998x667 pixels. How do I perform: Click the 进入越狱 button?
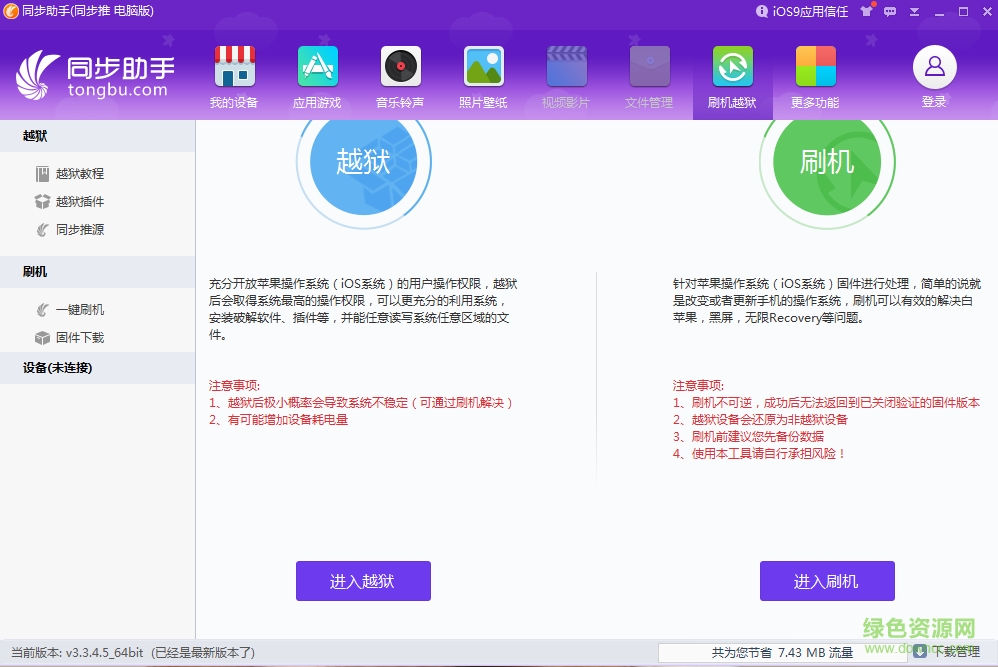pyautogui.click(x=363, y=581)
